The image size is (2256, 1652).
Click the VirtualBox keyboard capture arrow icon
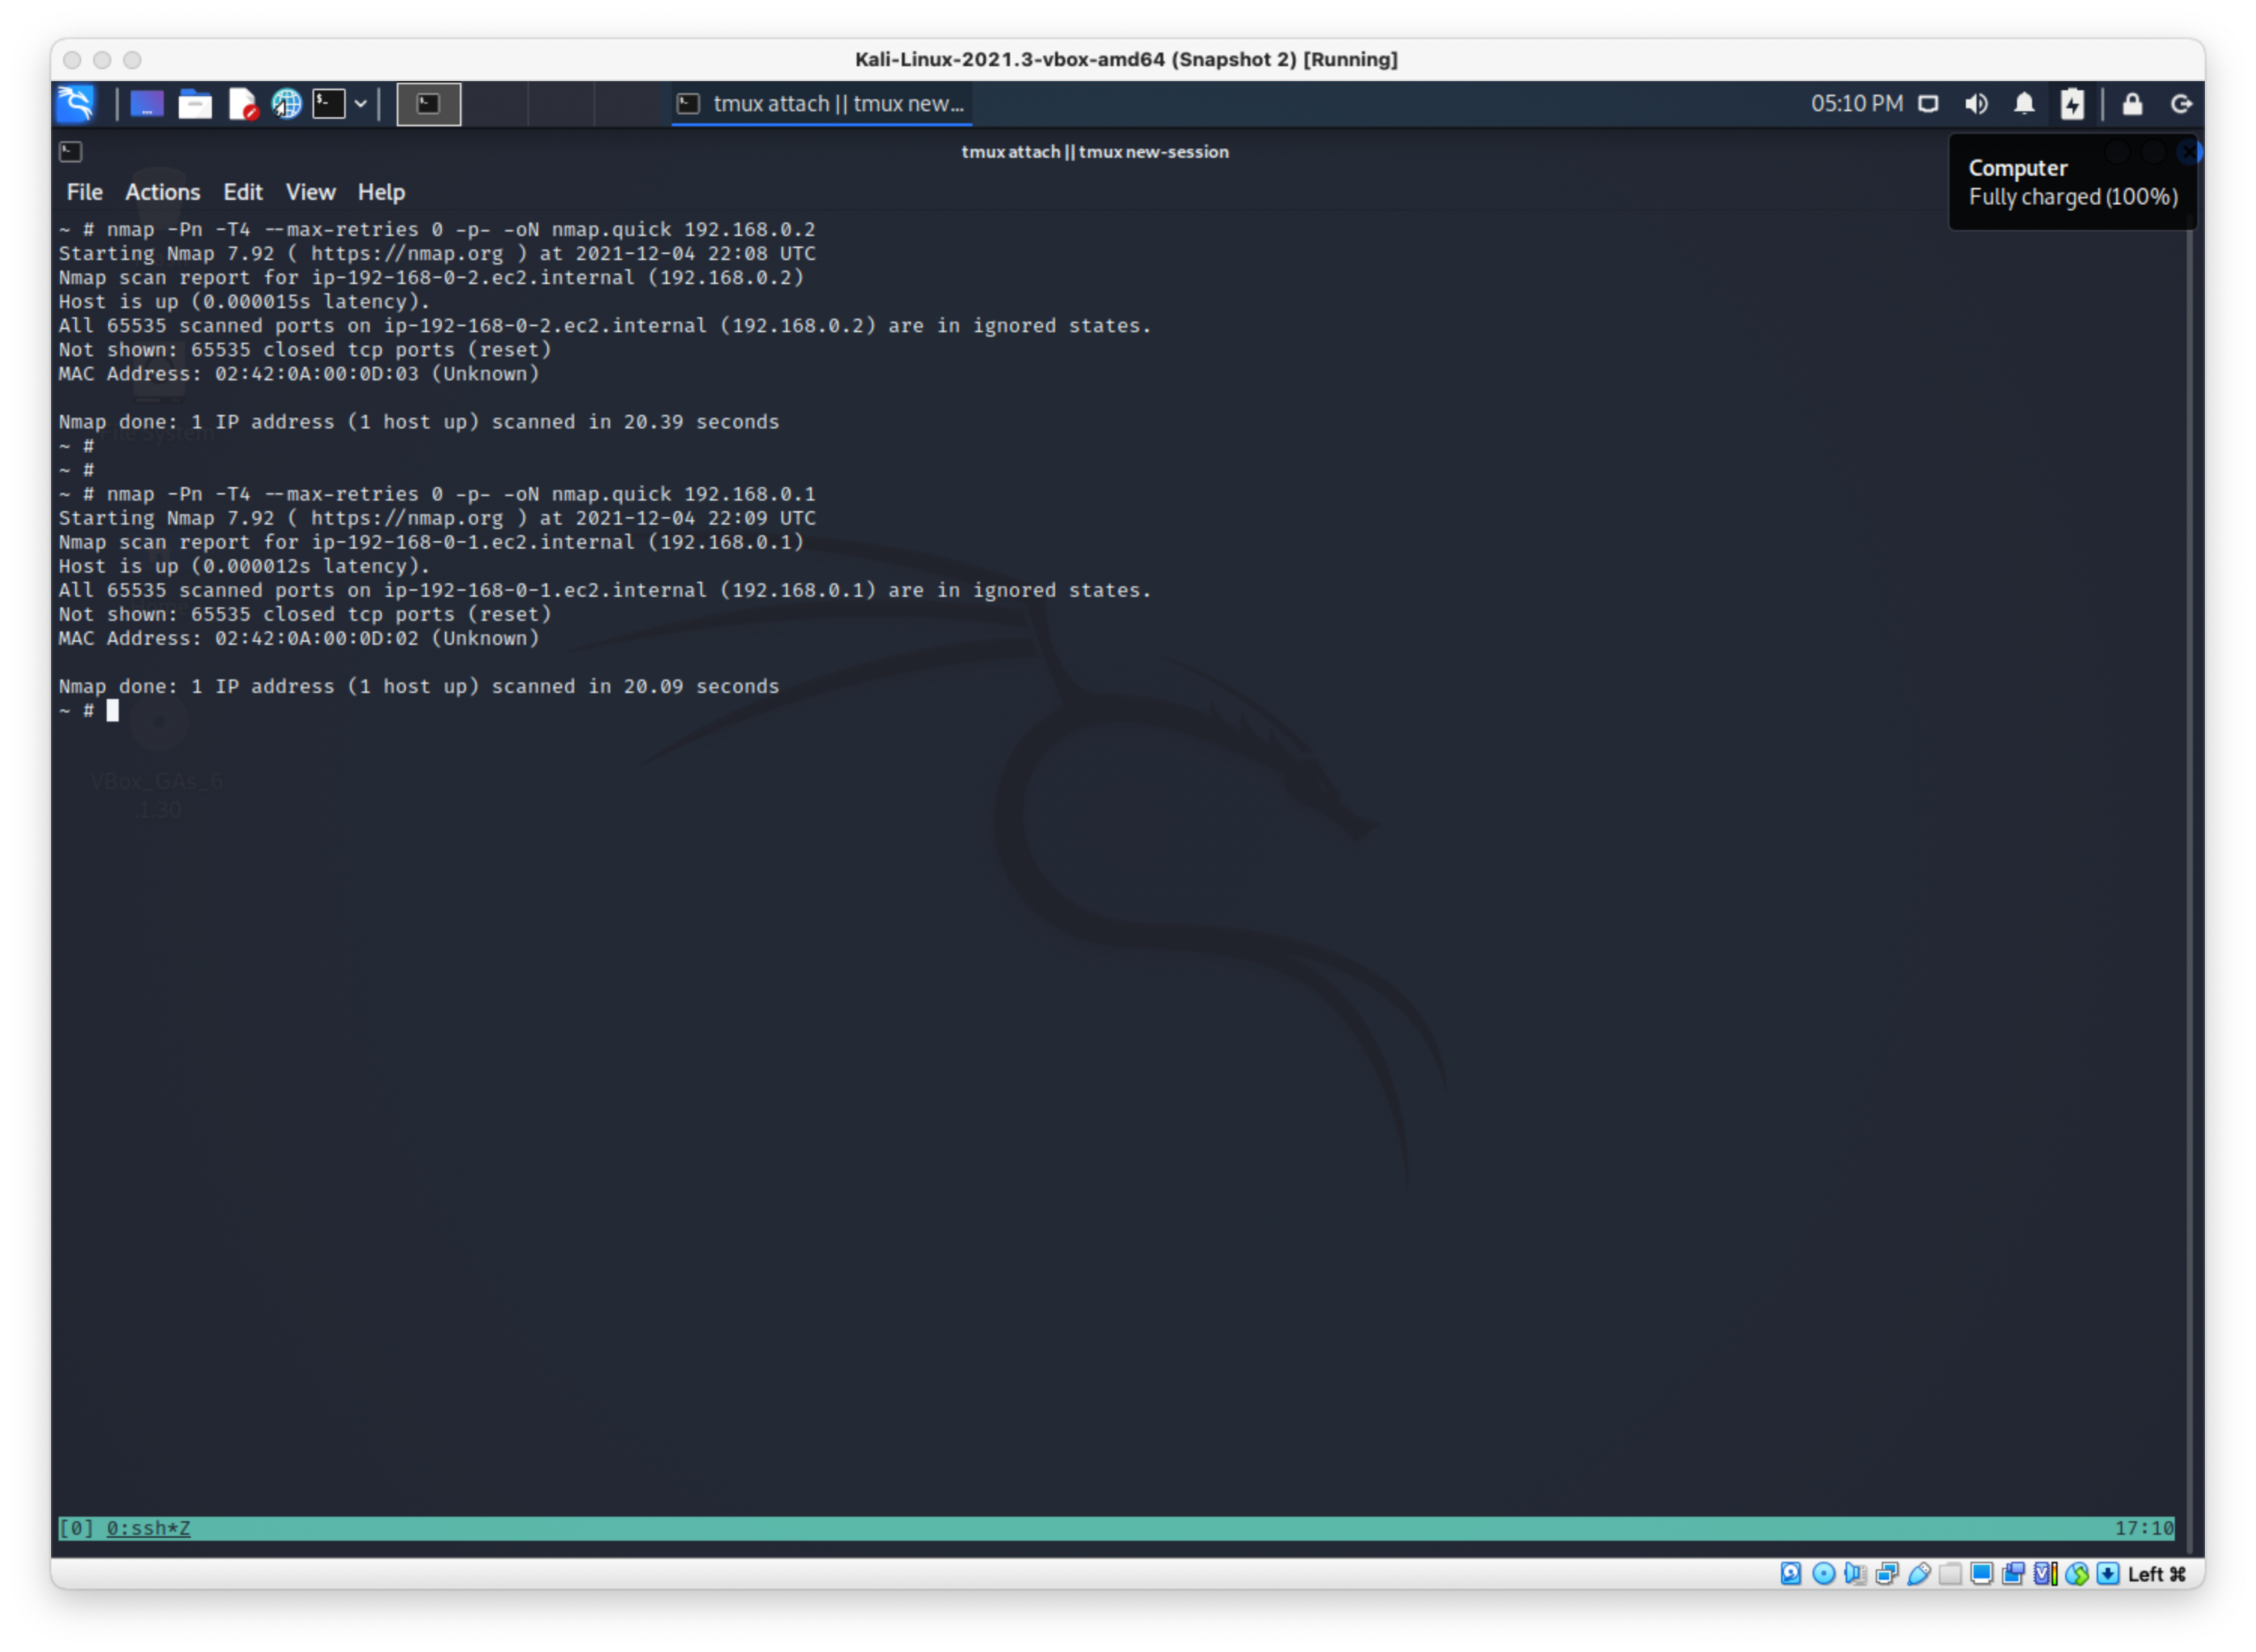2108,1575
